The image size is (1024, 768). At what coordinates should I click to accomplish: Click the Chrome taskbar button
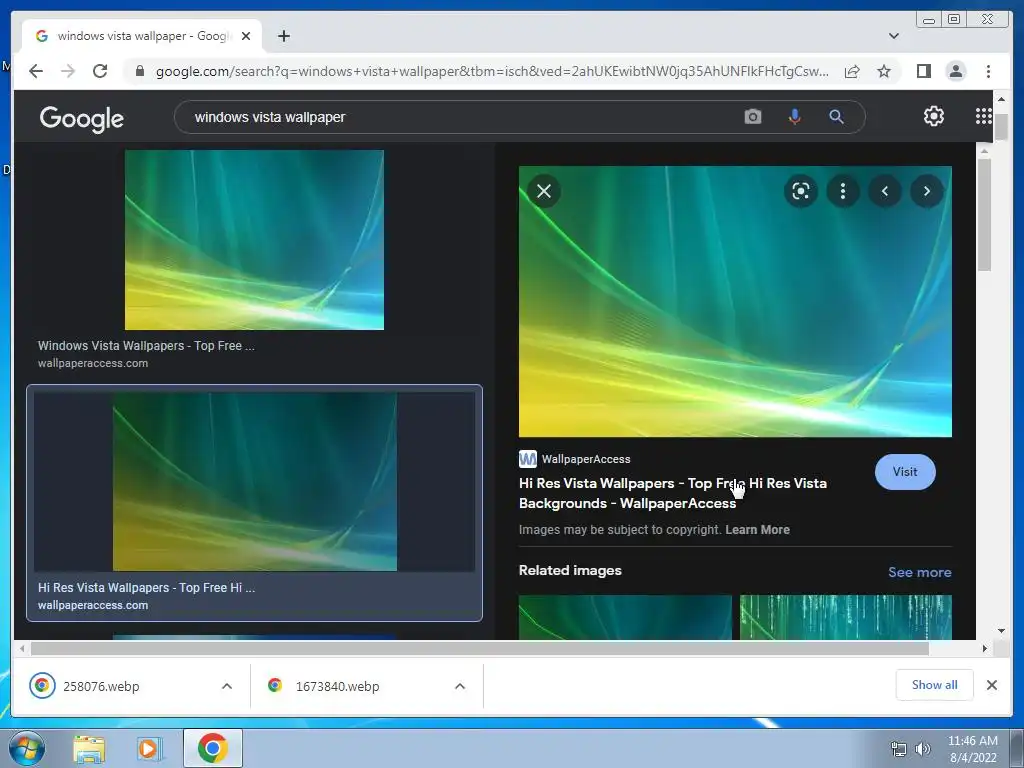213,748
